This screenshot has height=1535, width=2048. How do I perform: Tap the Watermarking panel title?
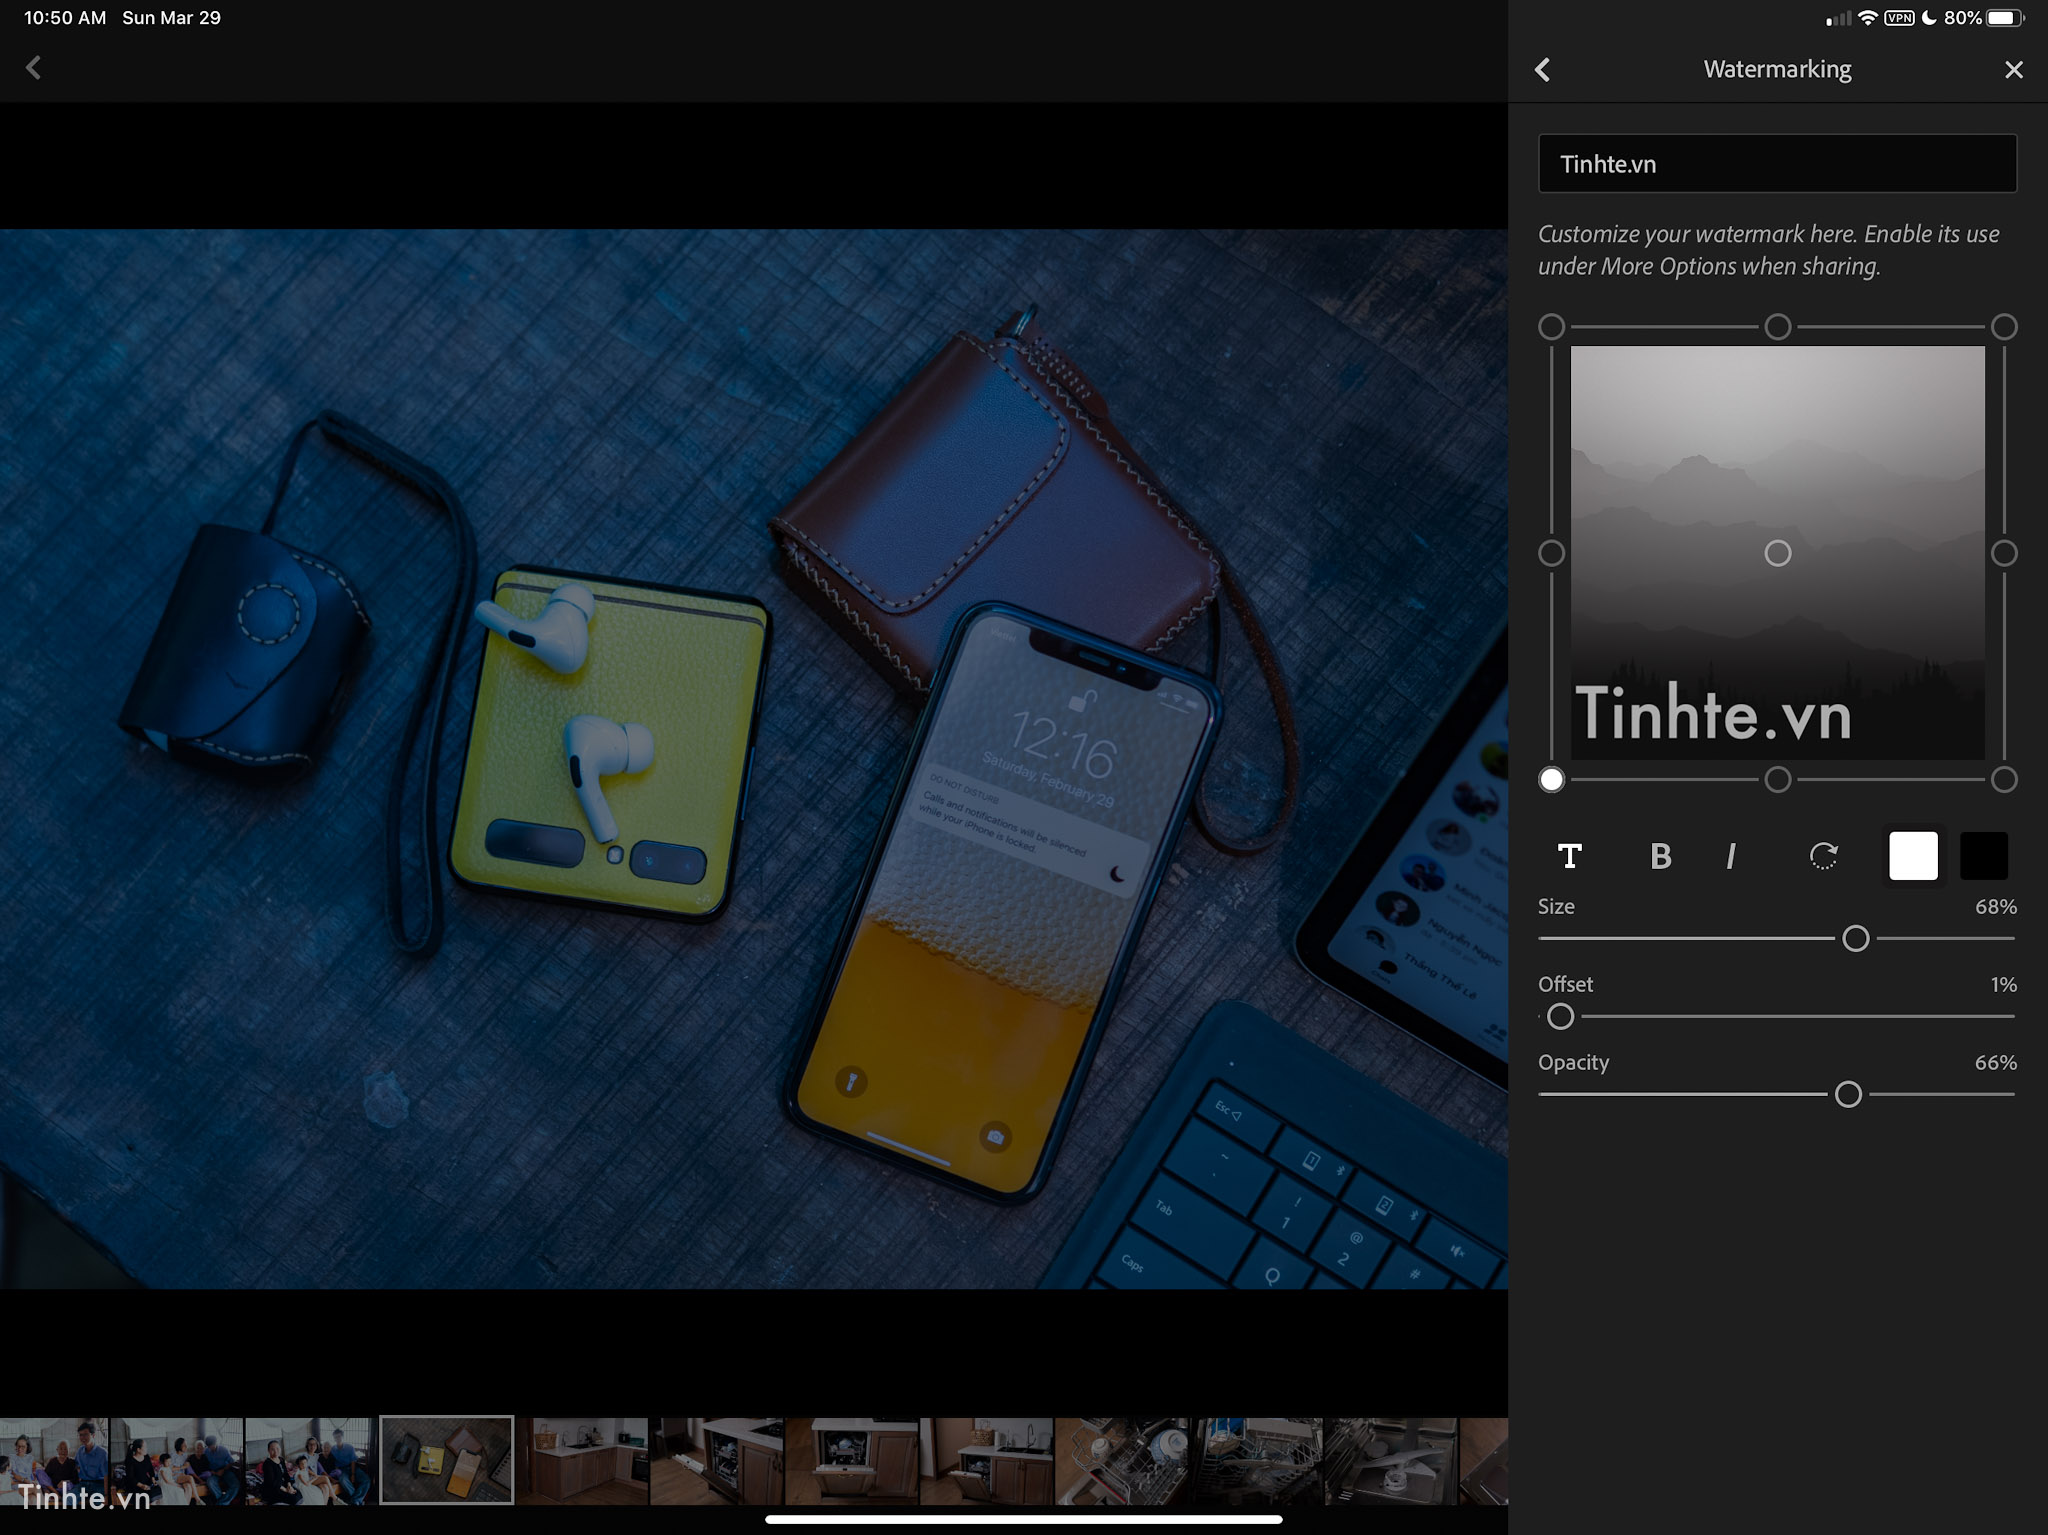click(x=1777, y=69)
